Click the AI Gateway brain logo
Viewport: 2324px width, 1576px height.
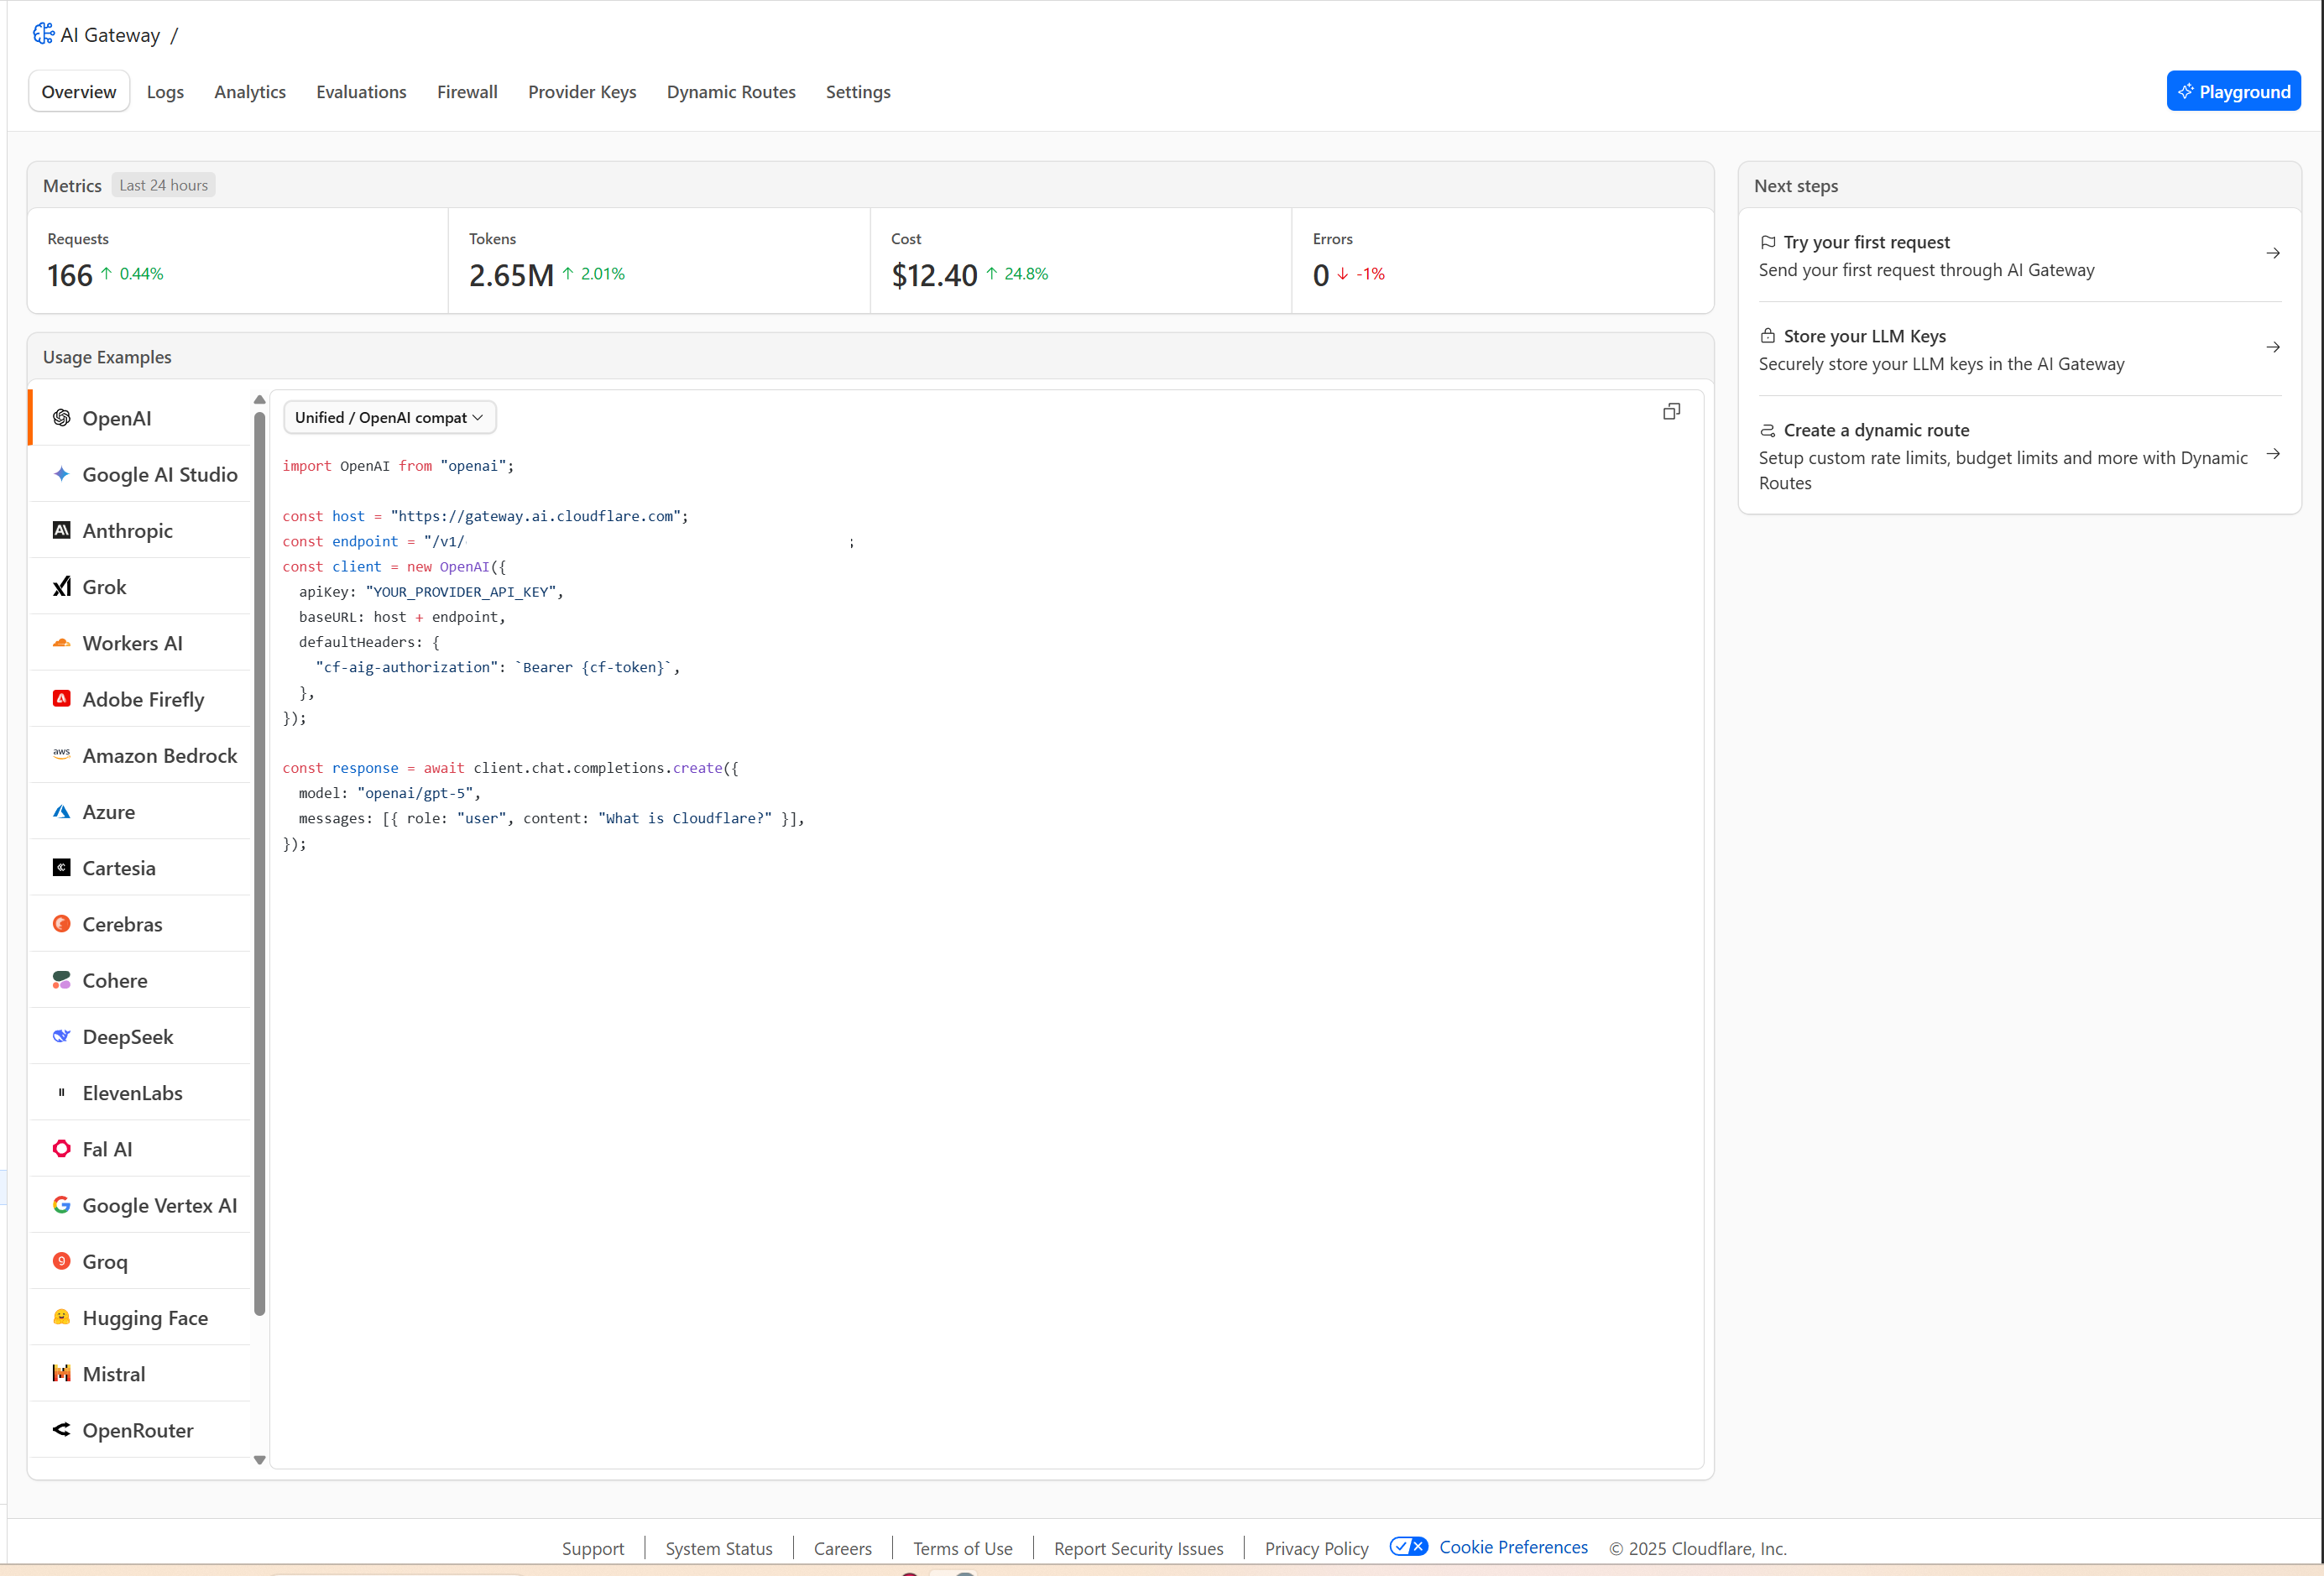[43, 34]
